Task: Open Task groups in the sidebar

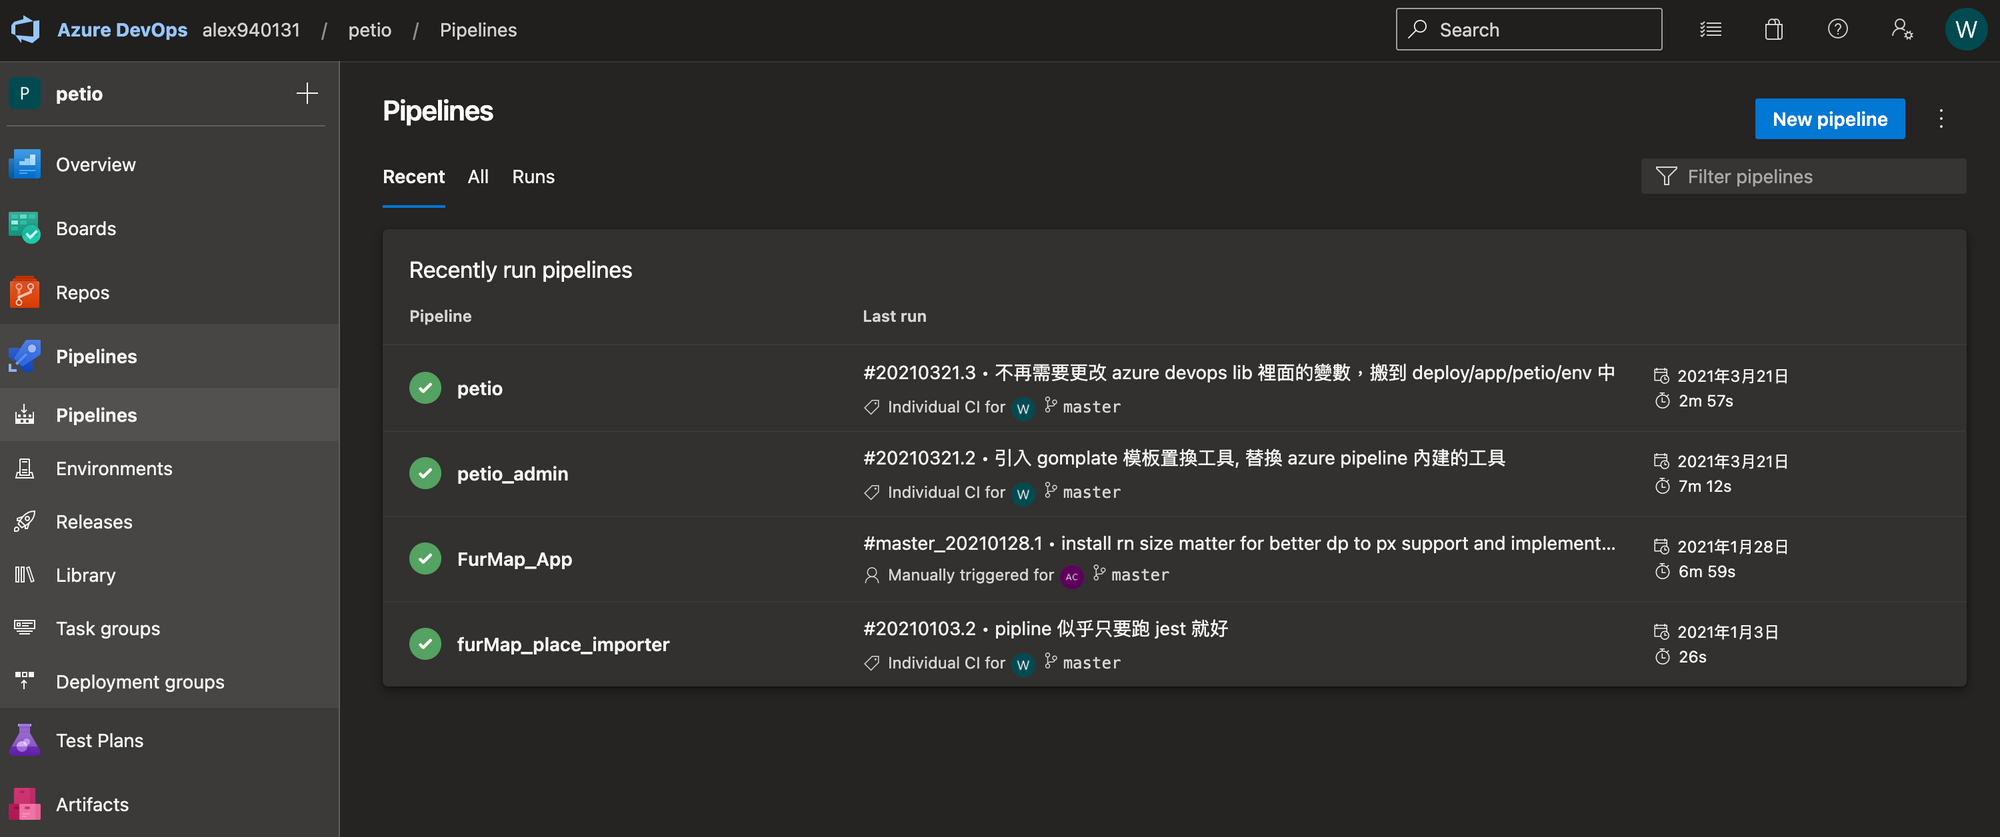Action: point(170,628)
